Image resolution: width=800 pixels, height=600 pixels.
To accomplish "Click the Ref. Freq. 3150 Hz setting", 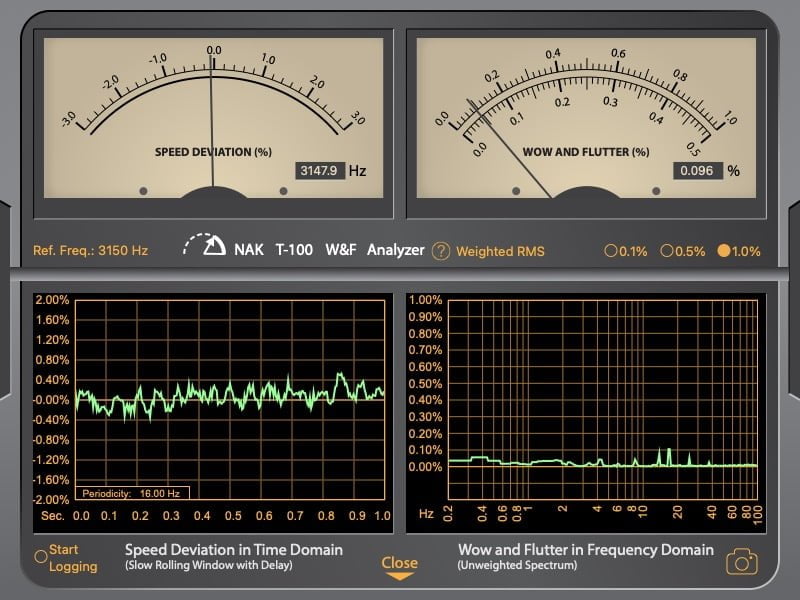I will [x=91, y=251].
